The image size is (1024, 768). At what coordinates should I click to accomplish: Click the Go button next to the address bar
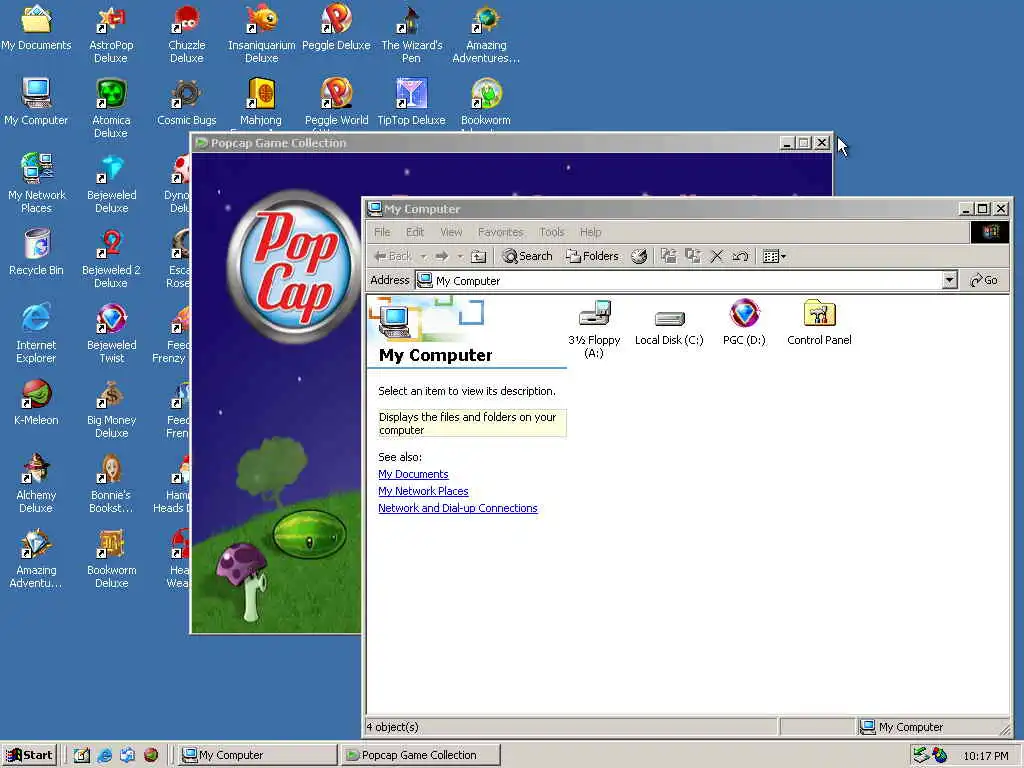pos(984,280)
